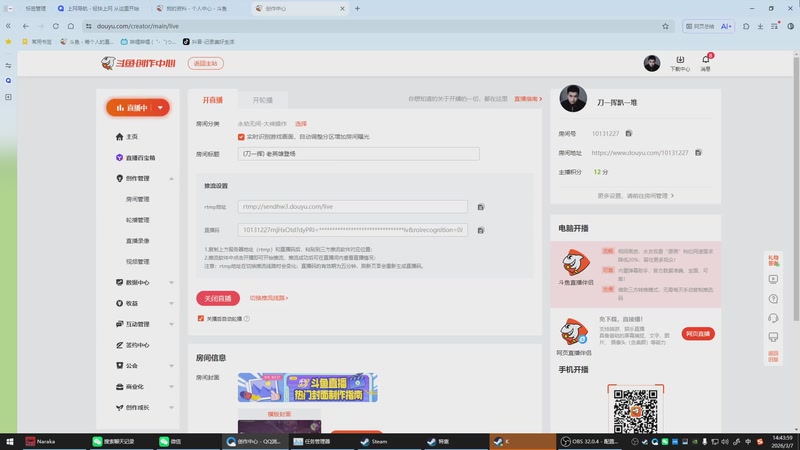Screen dimensions: 800x450
Task: Open the Windows Start menu
Action: 9,441
